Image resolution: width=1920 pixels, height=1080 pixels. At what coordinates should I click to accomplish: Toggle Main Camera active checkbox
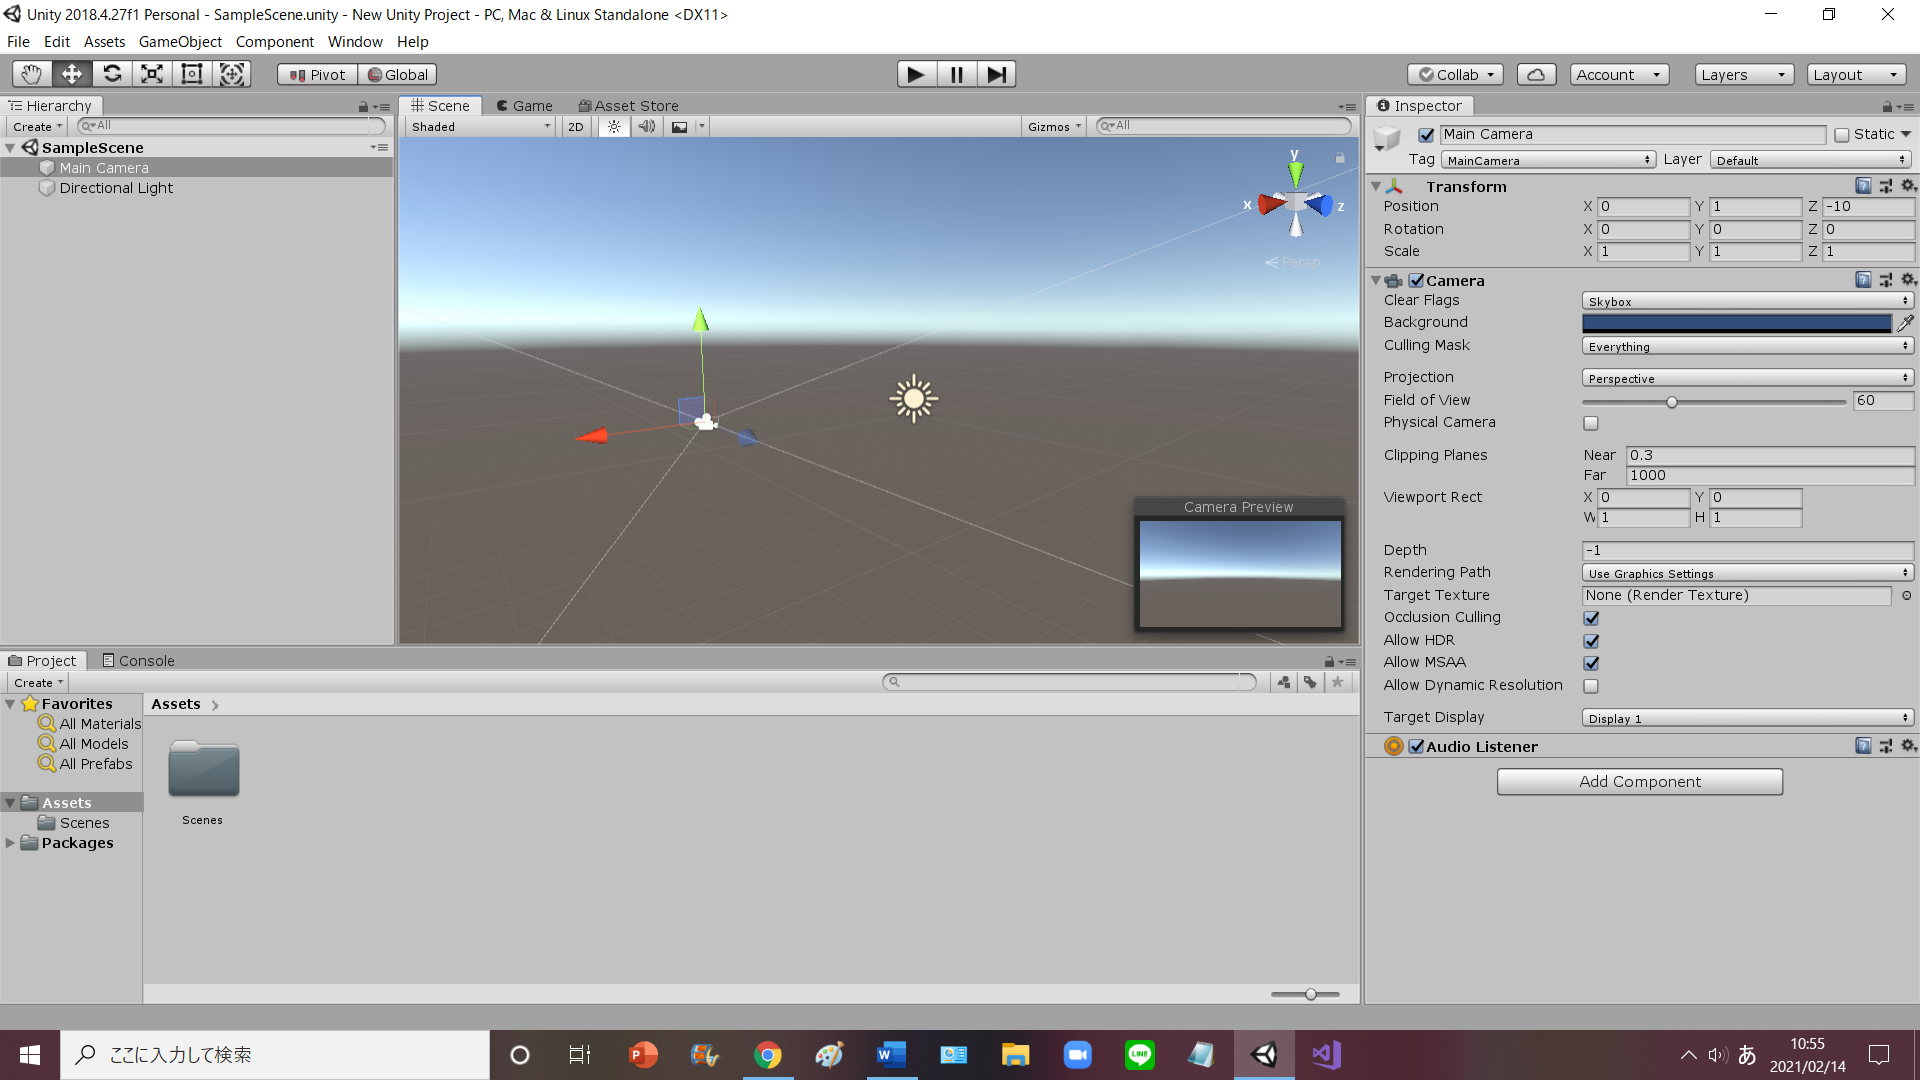1426,135
